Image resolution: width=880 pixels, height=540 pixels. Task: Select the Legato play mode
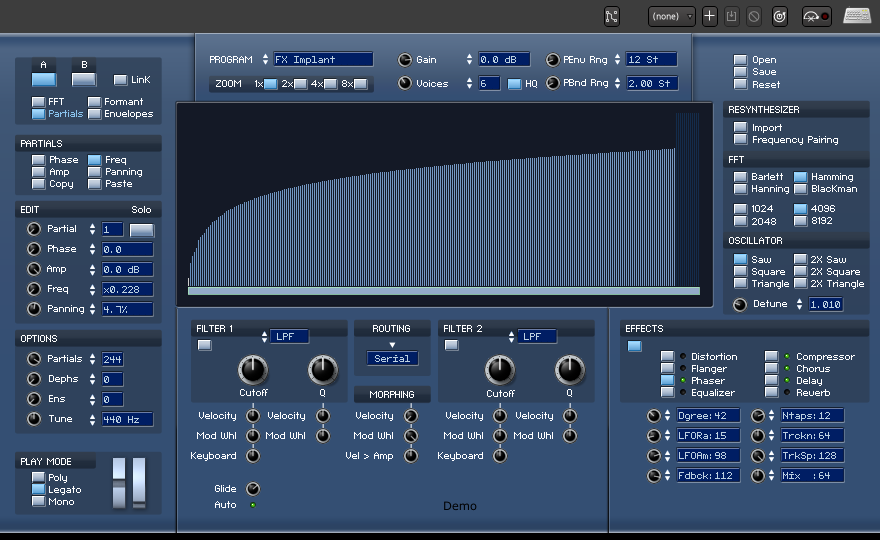39,490
